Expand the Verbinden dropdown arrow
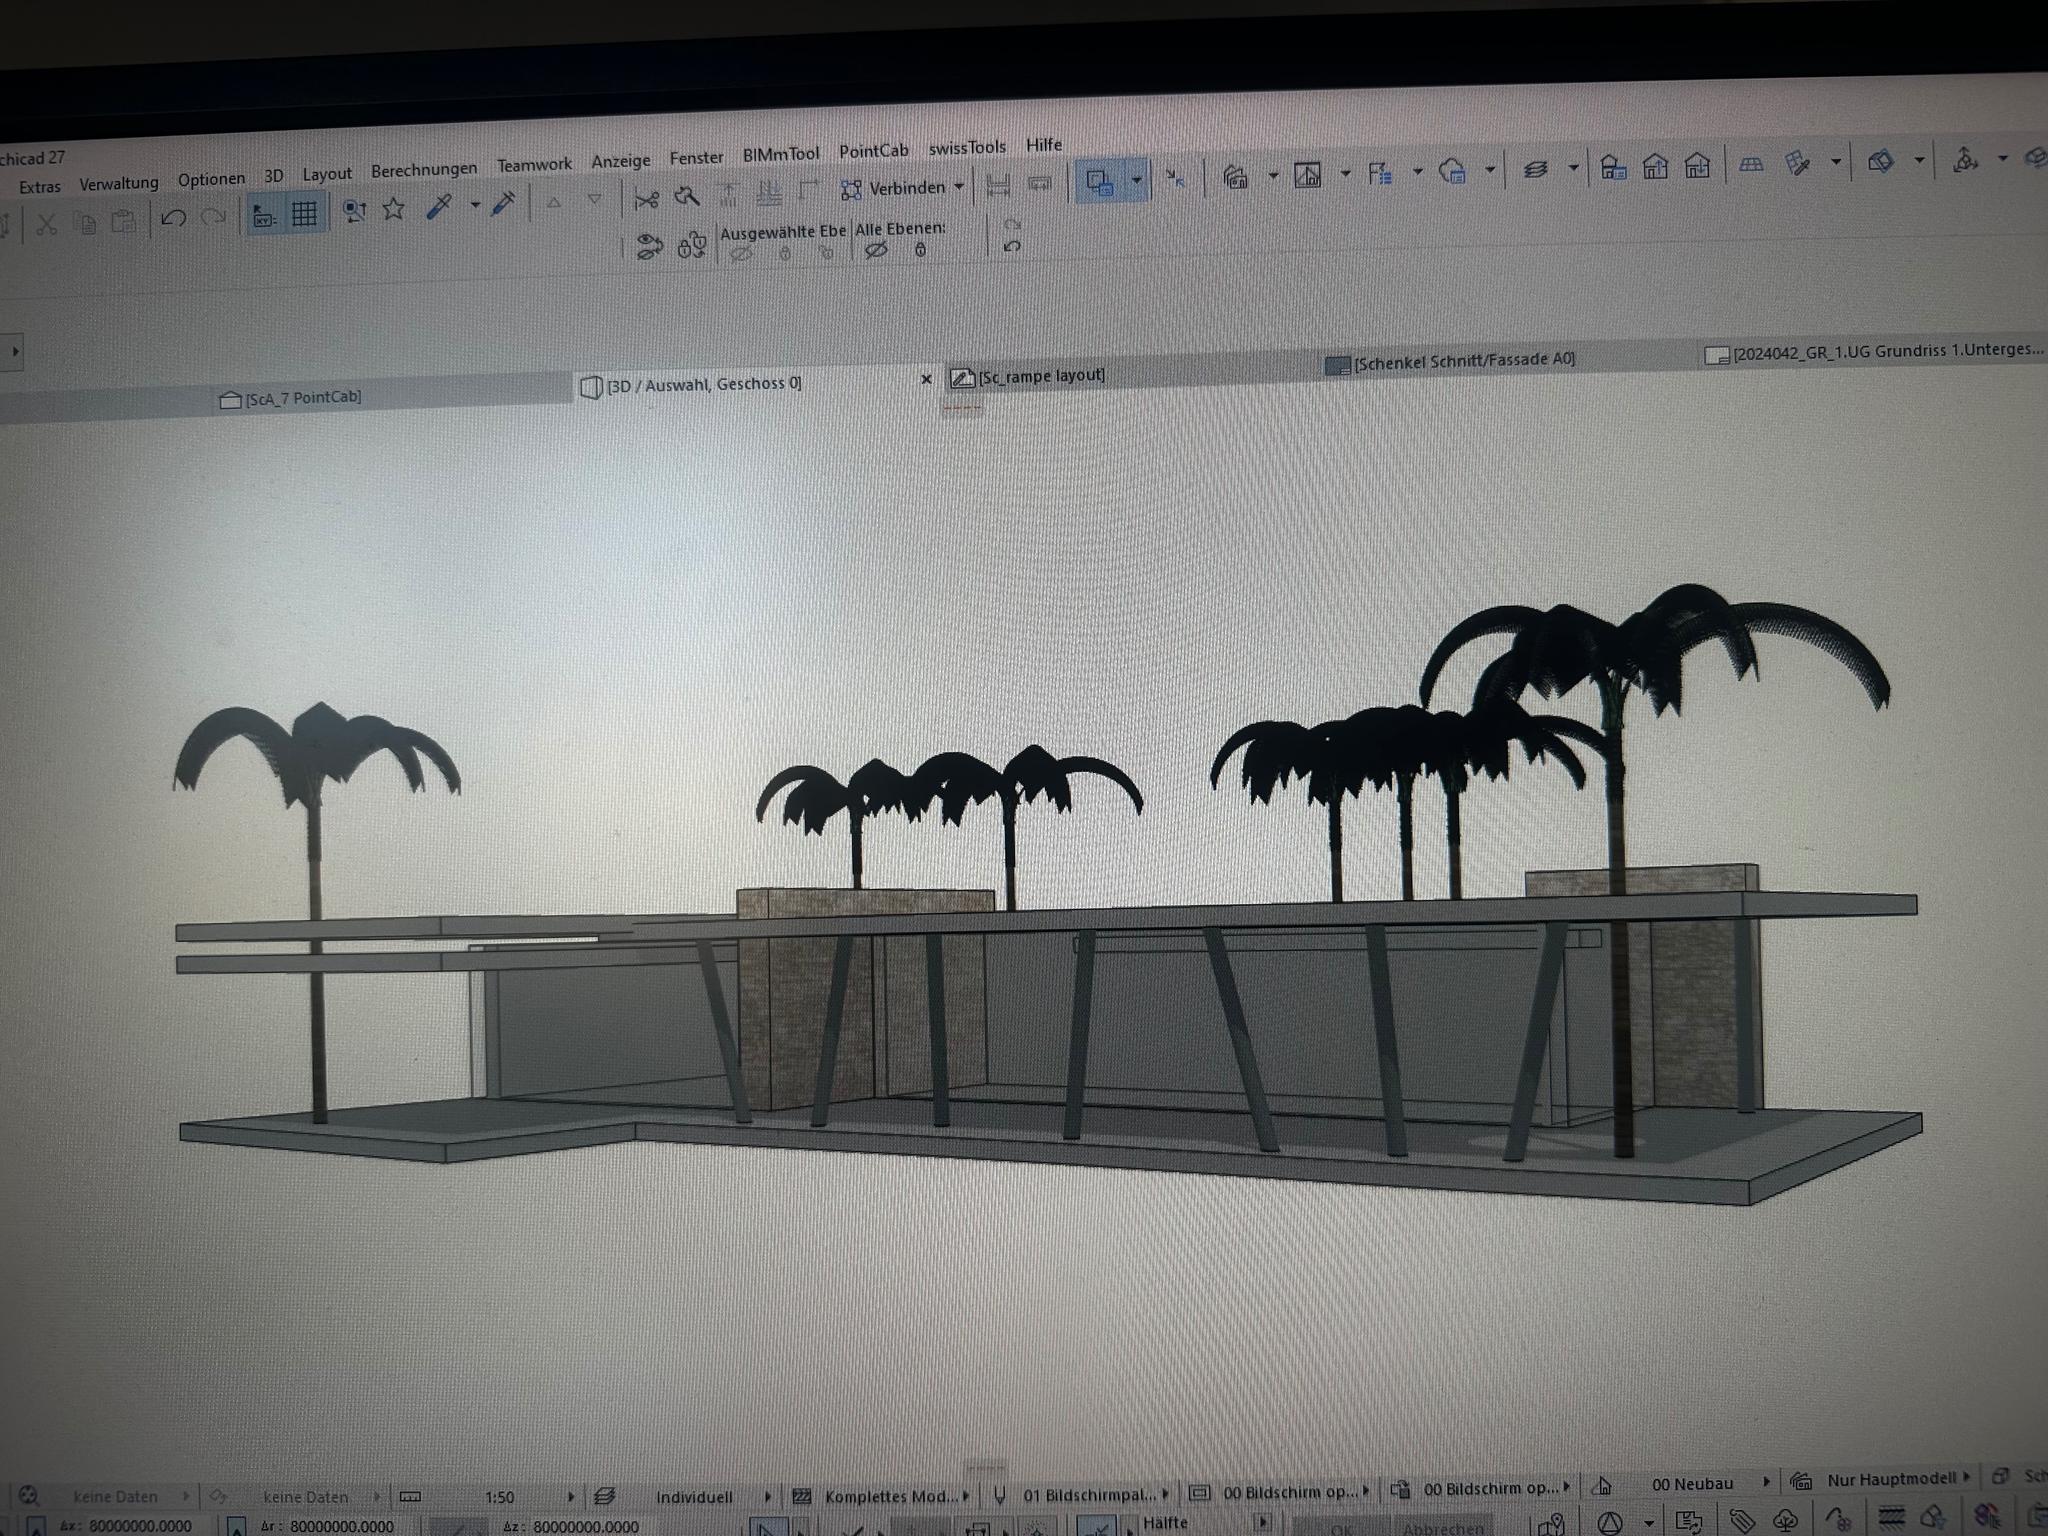Image resolution: width=2048 pixels, height=1536 pixels. pyautogui.click(x=959, y=187)
